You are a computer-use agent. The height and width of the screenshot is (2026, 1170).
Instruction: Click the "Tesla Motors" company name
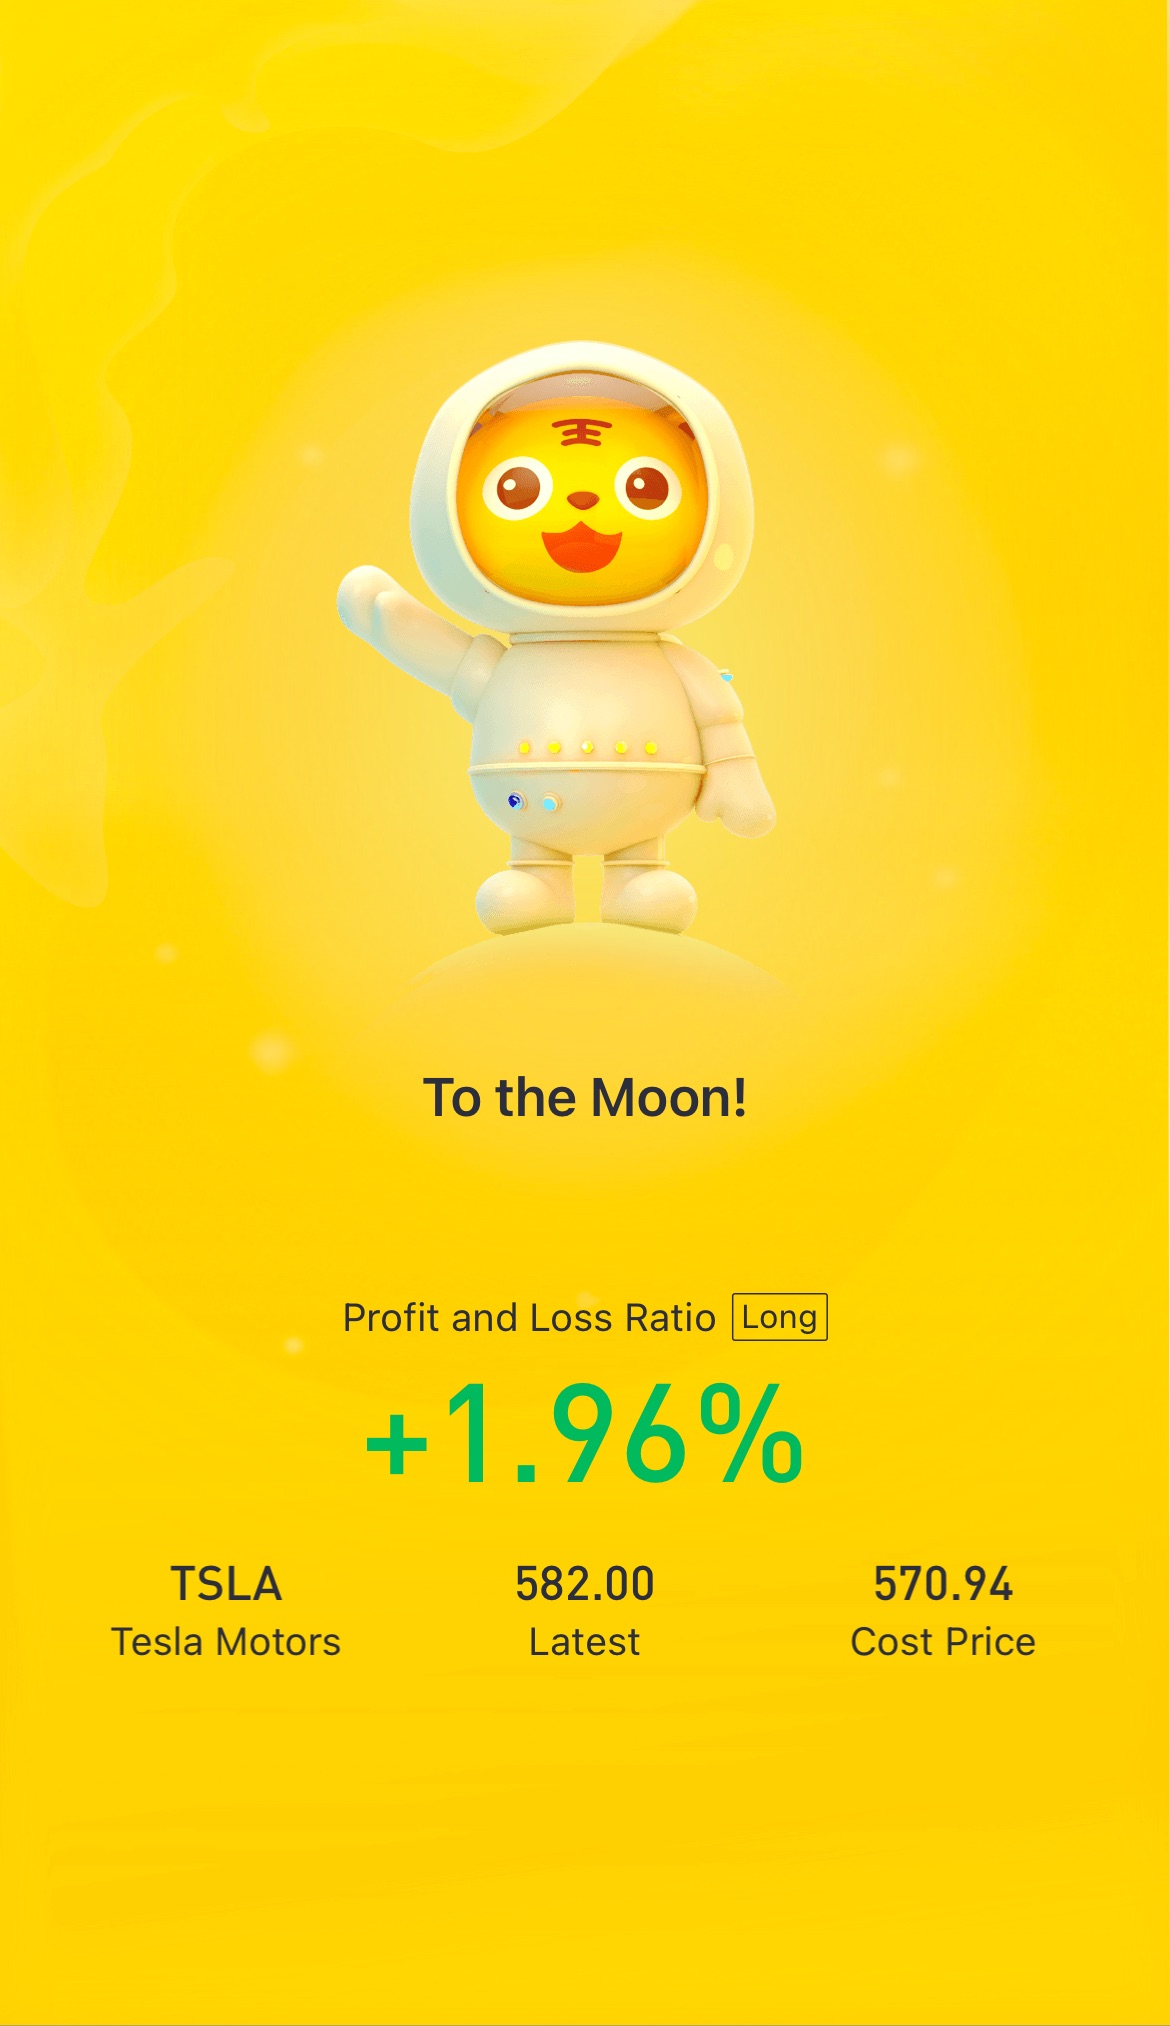(226, 1642)
